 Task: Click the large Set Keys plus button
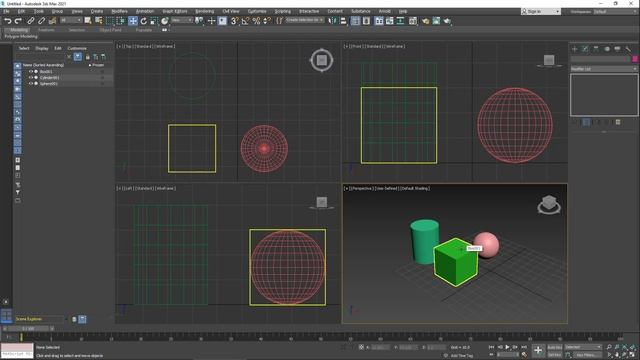(538, 350)
